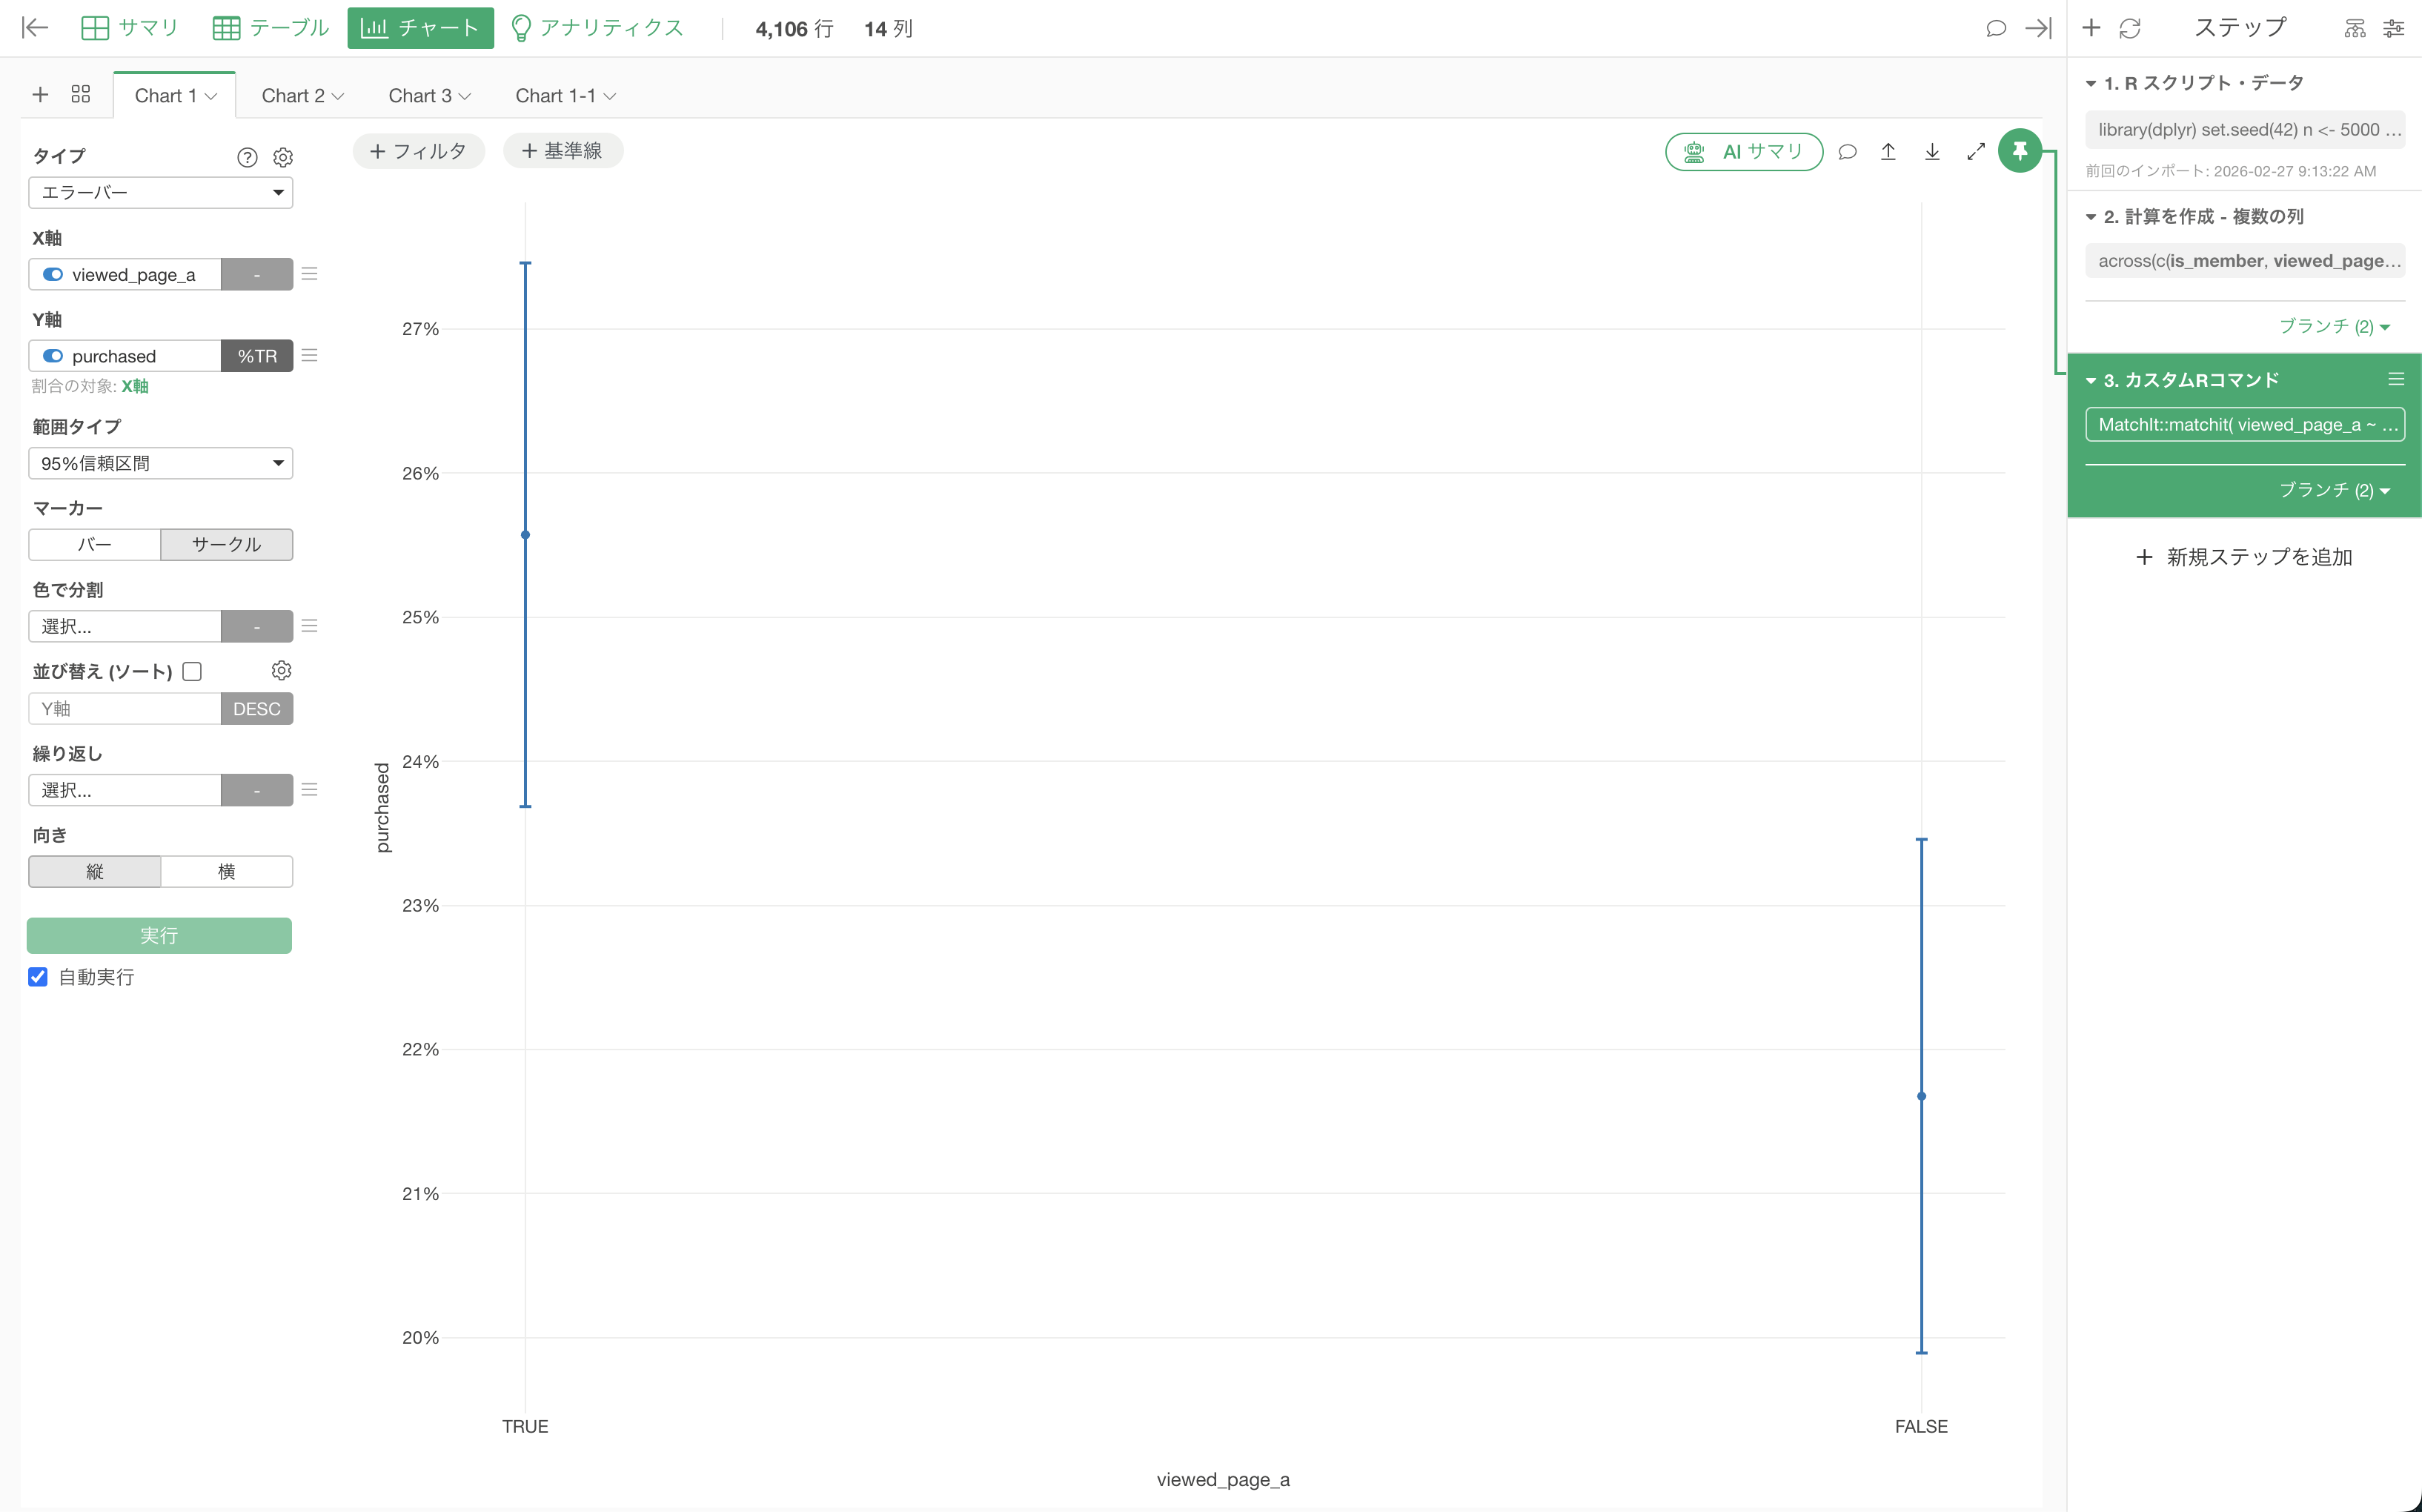The image size is (2422, 1512).
Task: Click the fullscreen expand chart icon
Action: point(1975,151)
